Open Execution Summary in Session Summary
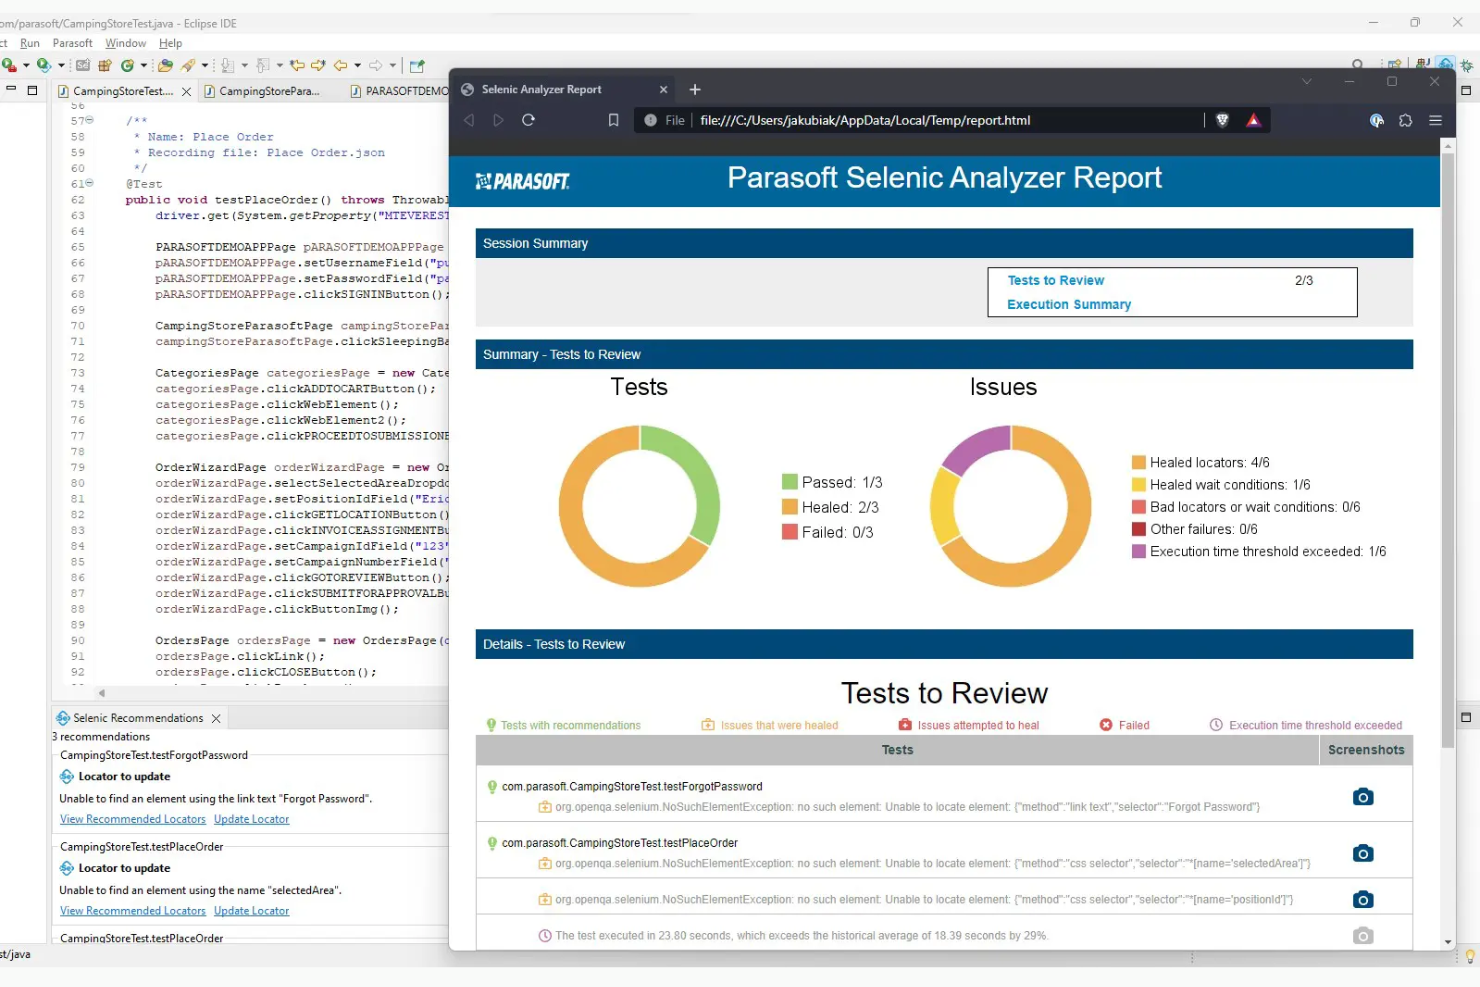This screenshot has height=987, width=1480. [1068, 304]
